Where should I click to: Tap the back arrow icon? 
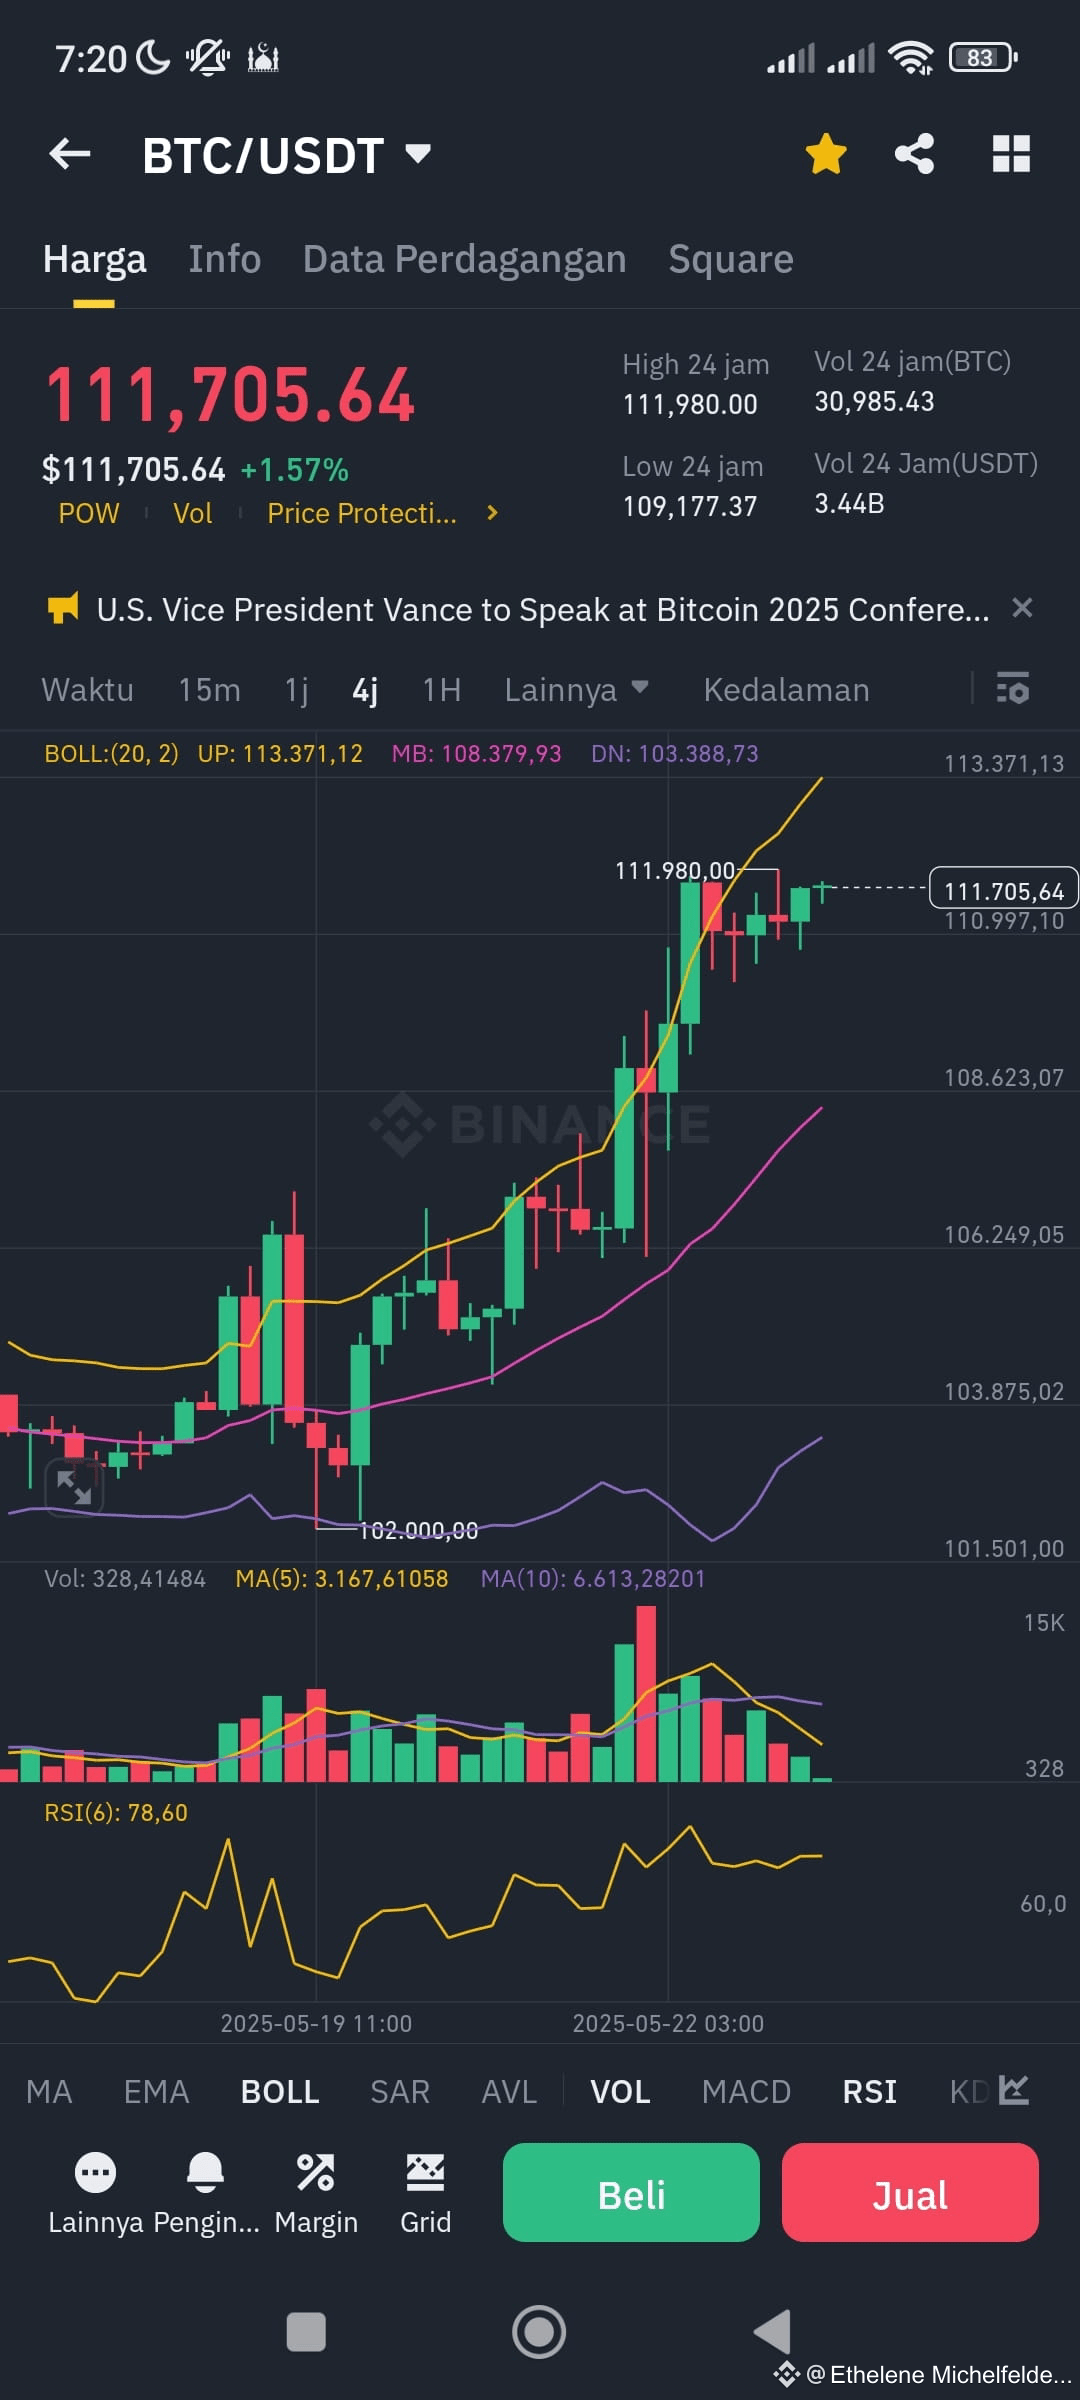(x=70, y=154)
